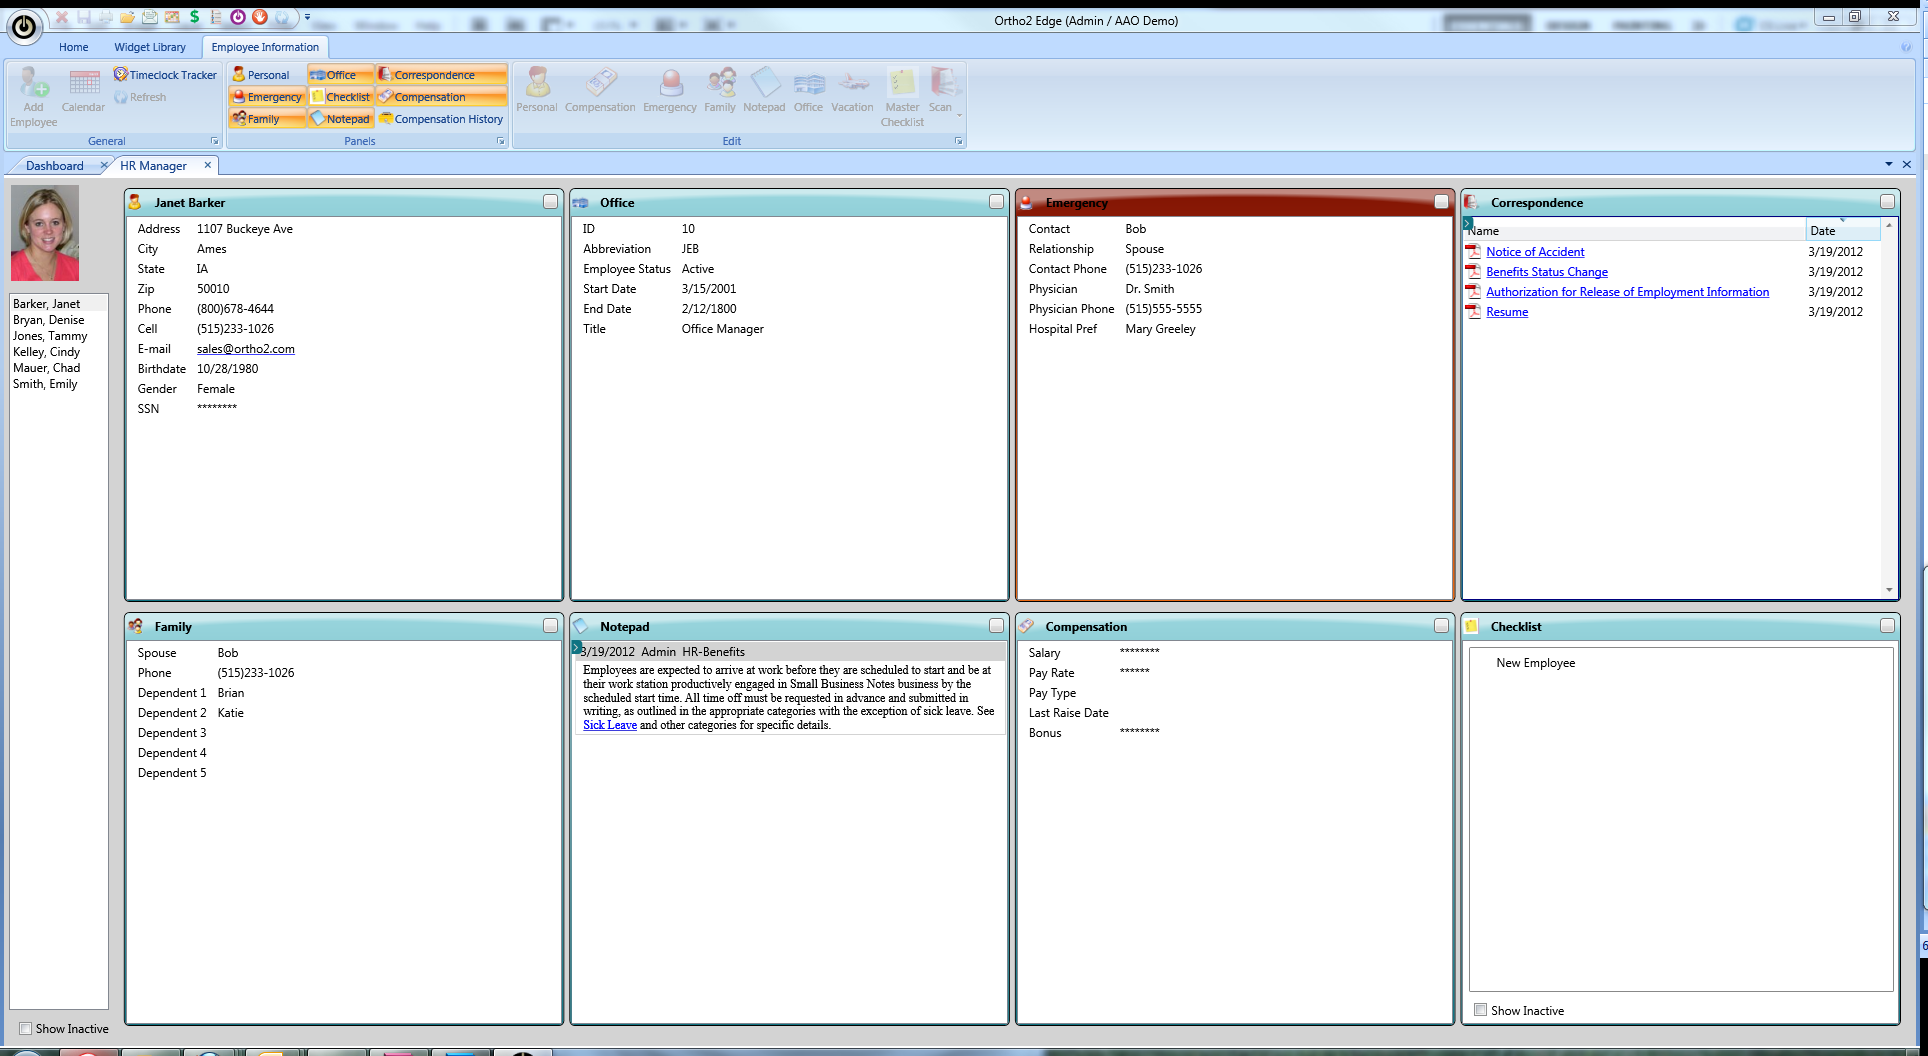Click the open folder icon in quick access toolbar
Viewport: 1928px width, 1056px height.
coord(127,17)
